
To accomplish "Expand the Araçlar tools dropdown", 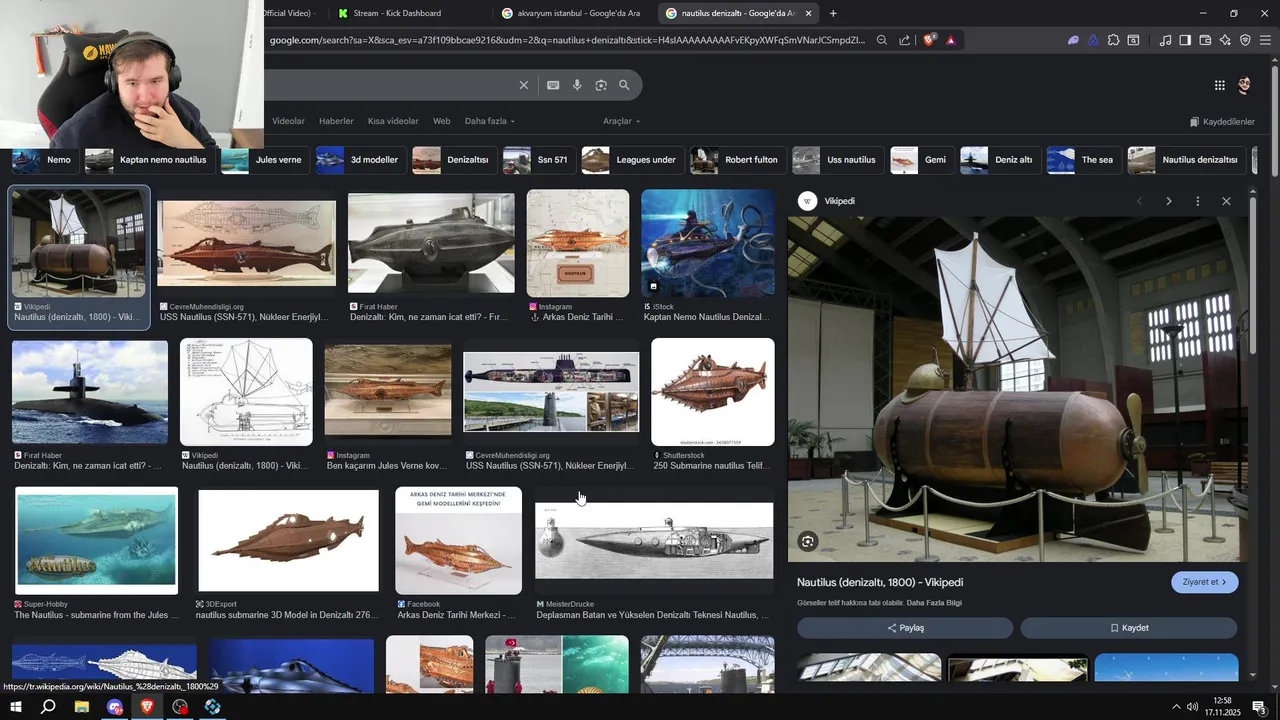I will click(x=621, y=121).
